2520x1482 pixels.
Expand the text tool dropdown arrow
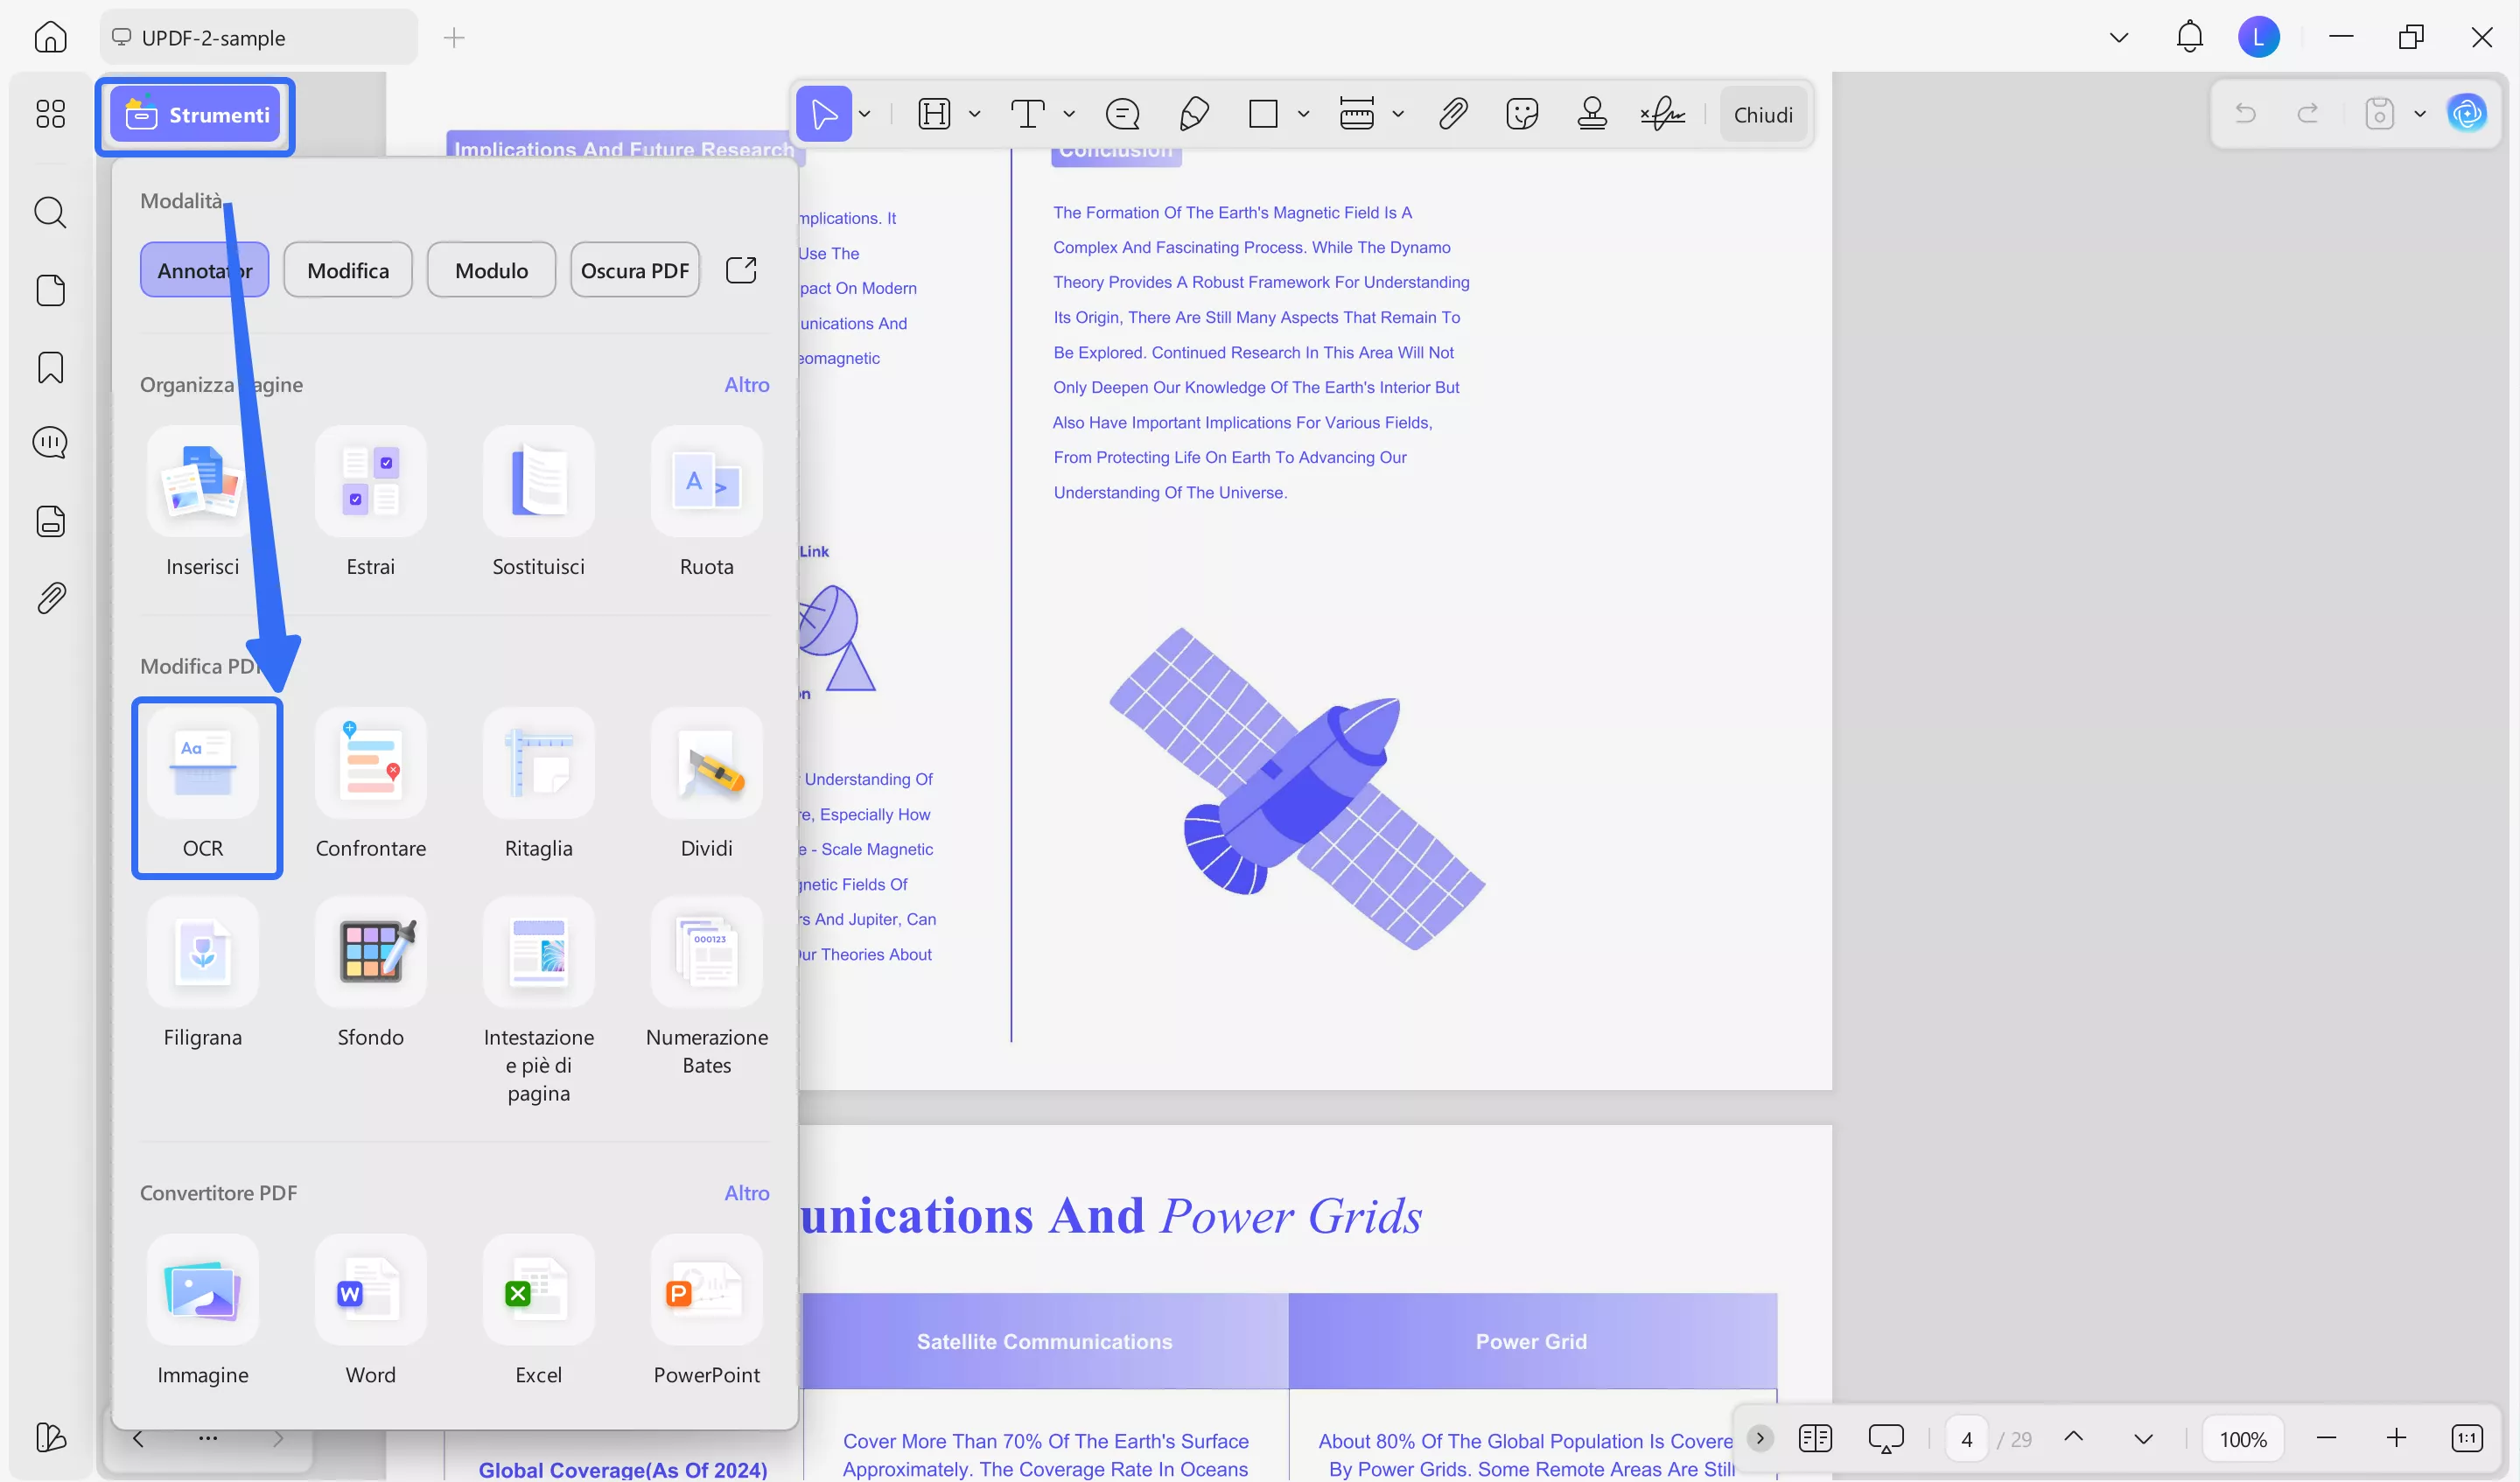[x=1069, y=114]
